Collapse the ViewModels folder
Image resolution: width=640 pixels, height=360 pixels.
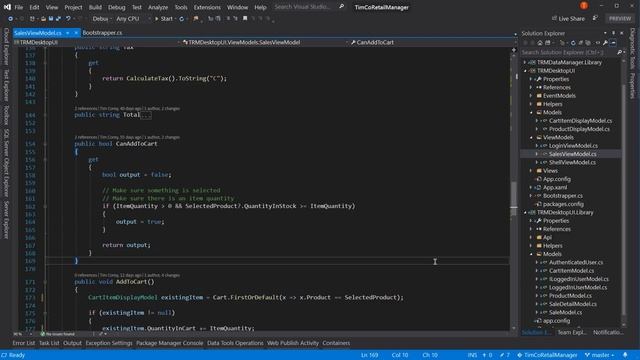pyautogui.click(x=531, y=138)
